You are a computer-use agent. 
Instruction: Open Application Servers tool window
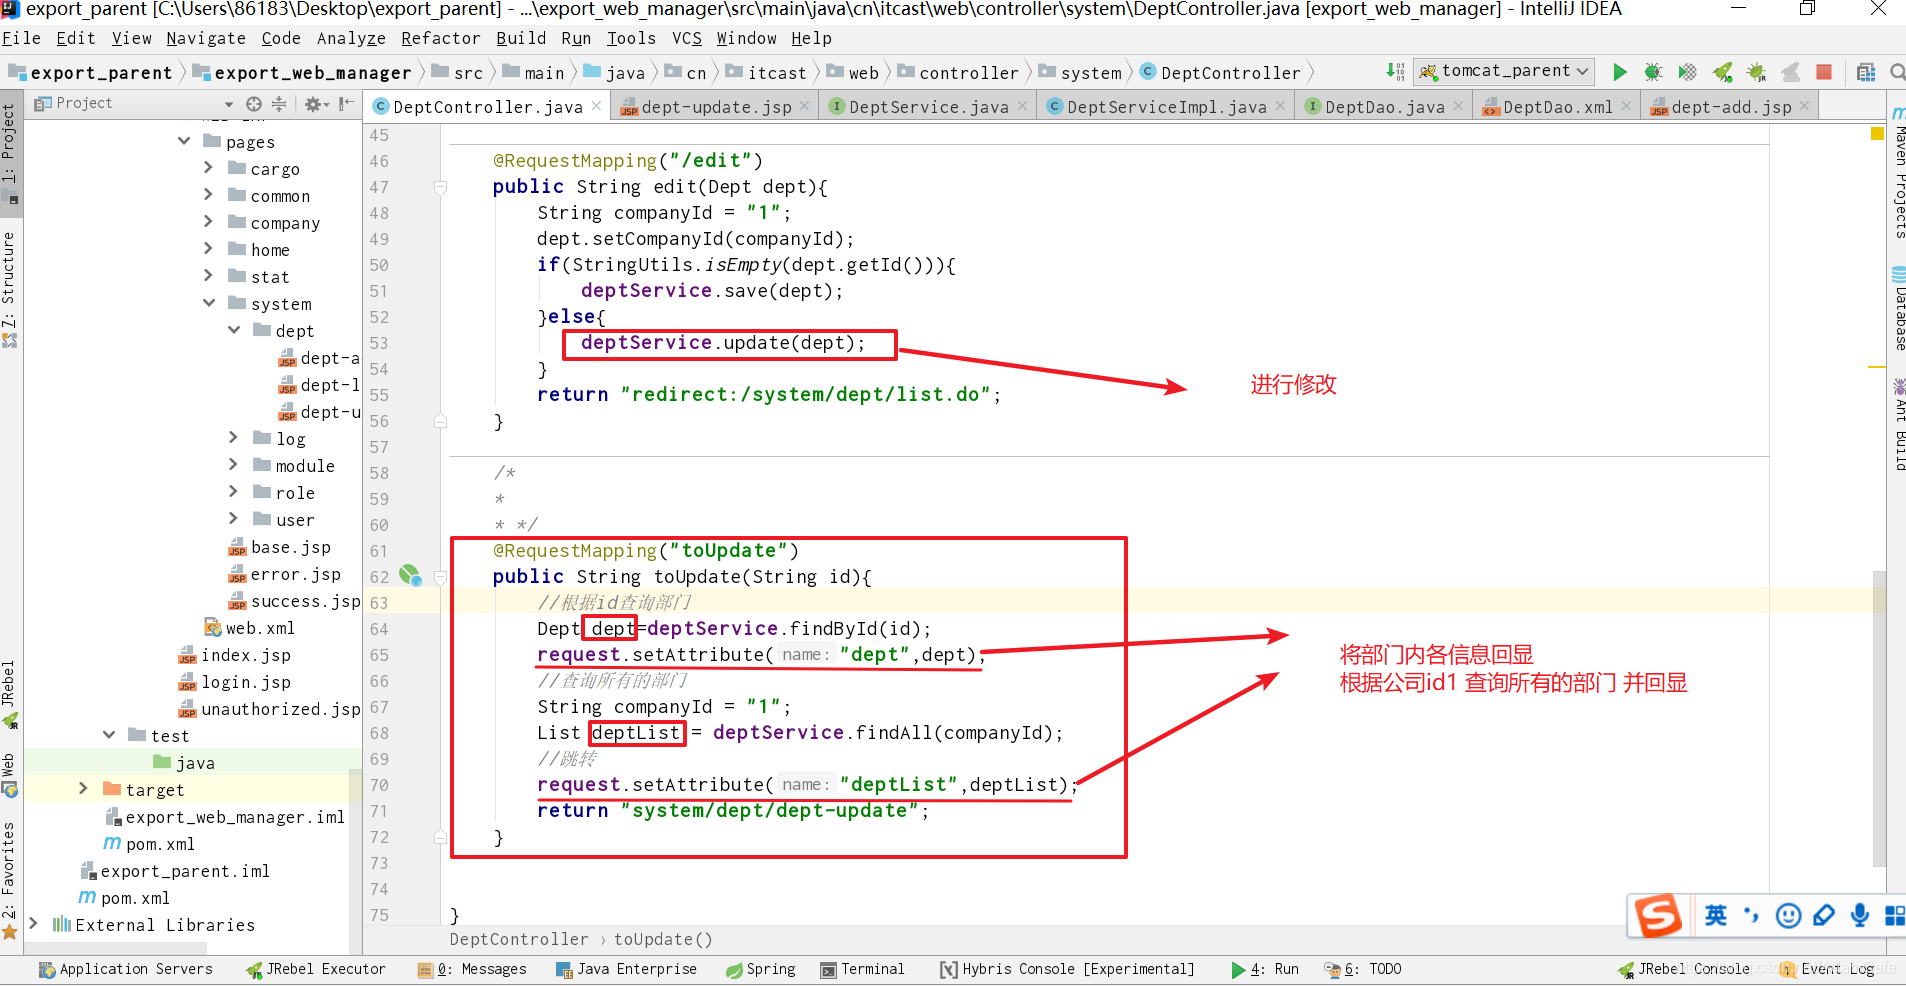[125, 969]
